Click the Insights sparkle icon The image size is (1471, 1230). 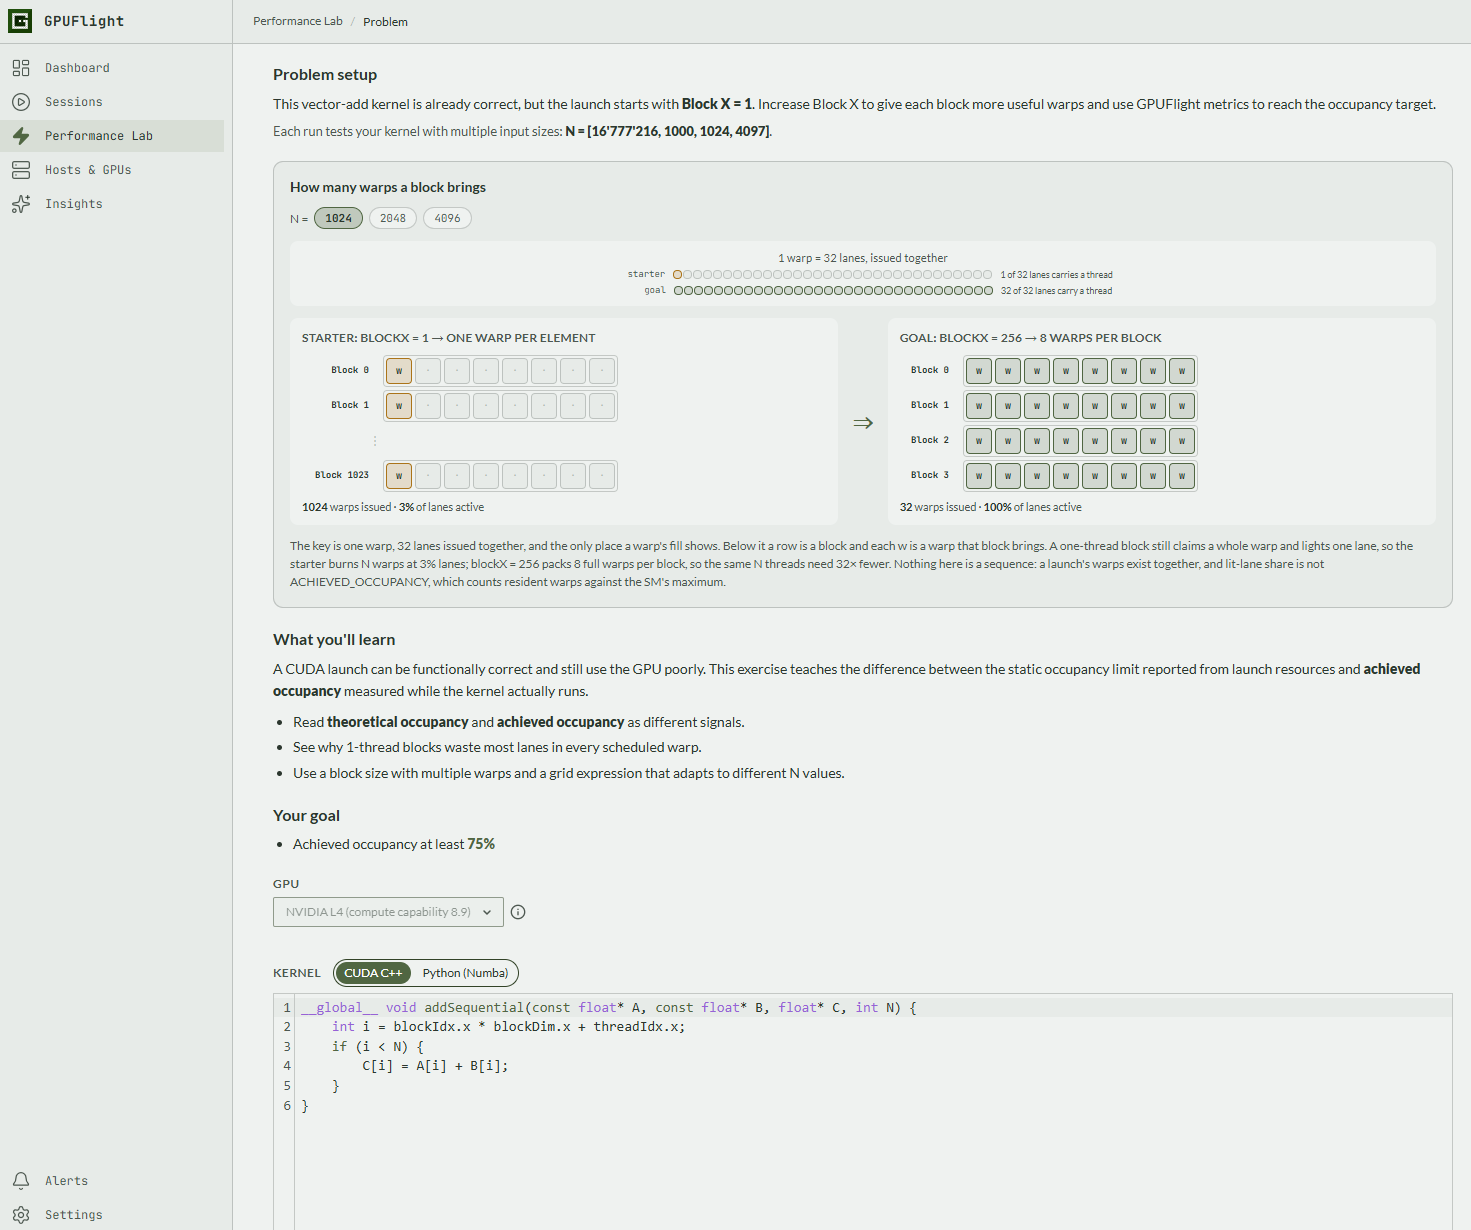click(21, 204)
